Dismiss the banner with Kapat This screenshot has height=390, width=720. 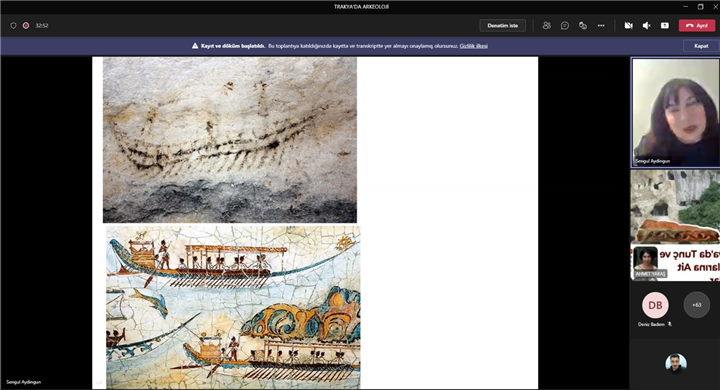point(701,46)
